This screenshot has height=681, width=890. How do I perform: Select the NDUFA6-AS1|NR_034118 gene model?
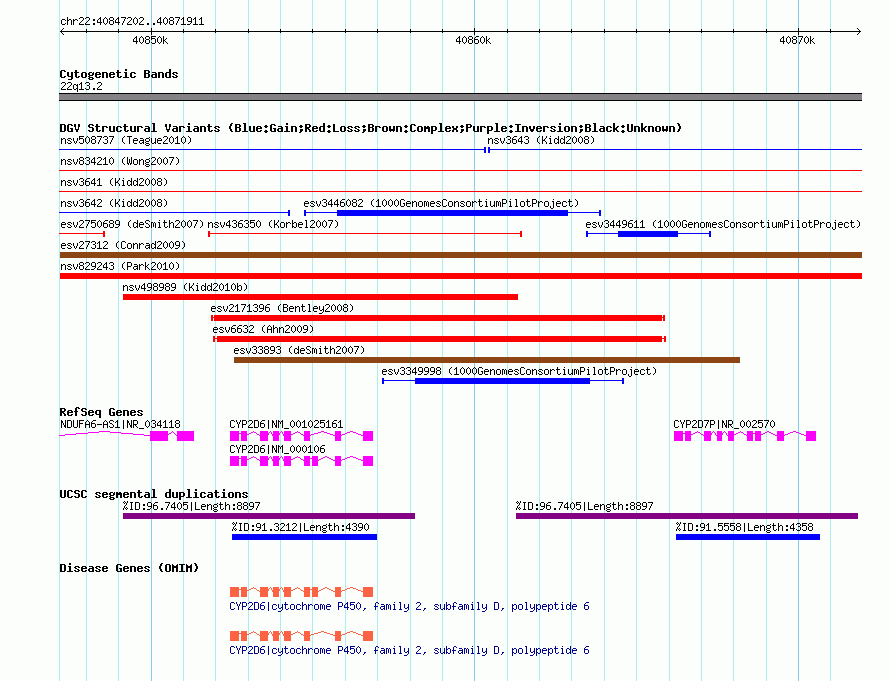[127, 436]
